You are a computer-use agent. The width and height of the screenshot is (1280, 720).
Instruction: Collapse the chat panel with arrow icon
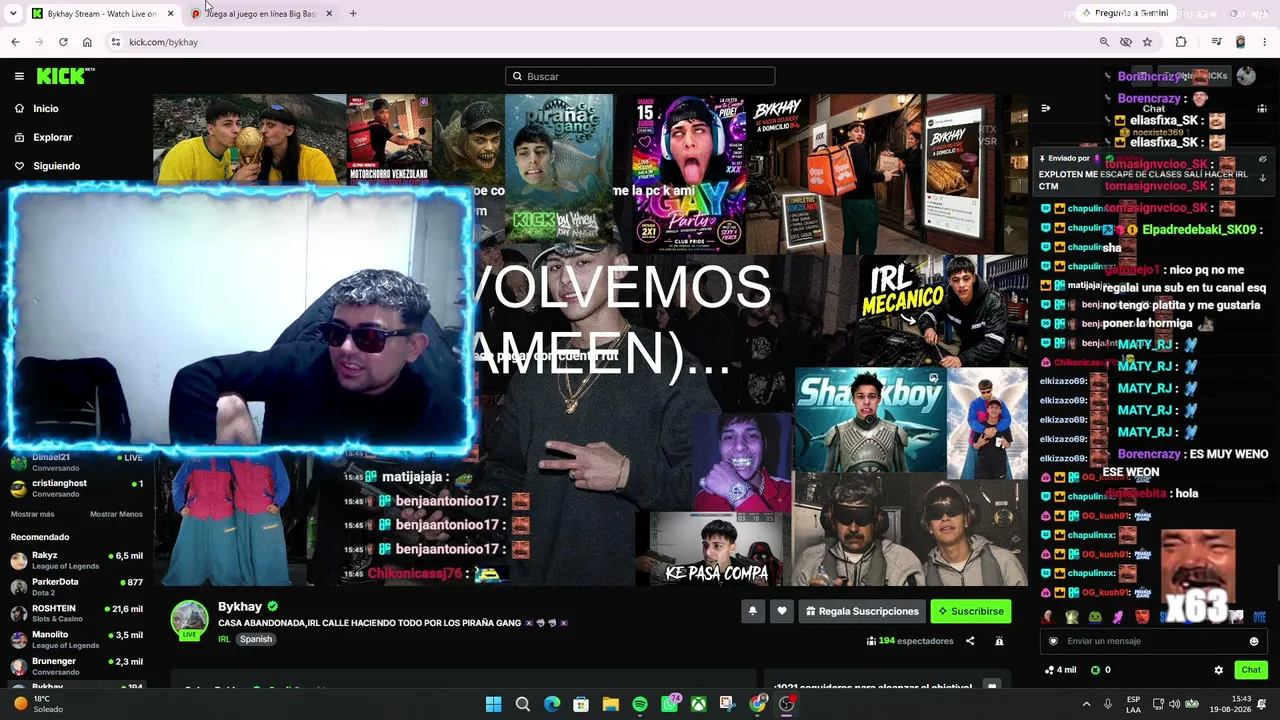tap(1045, 108)
